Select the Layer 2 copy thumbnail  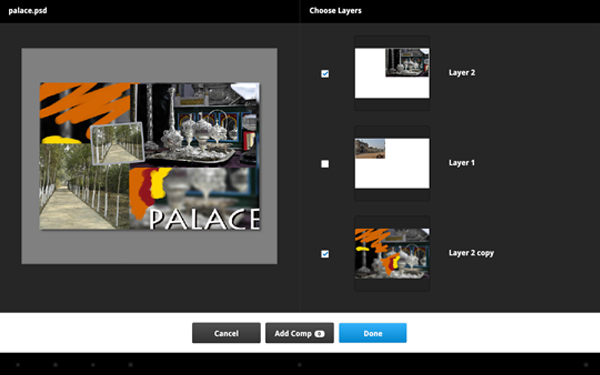pyautogui.click(x=392, y=253)
